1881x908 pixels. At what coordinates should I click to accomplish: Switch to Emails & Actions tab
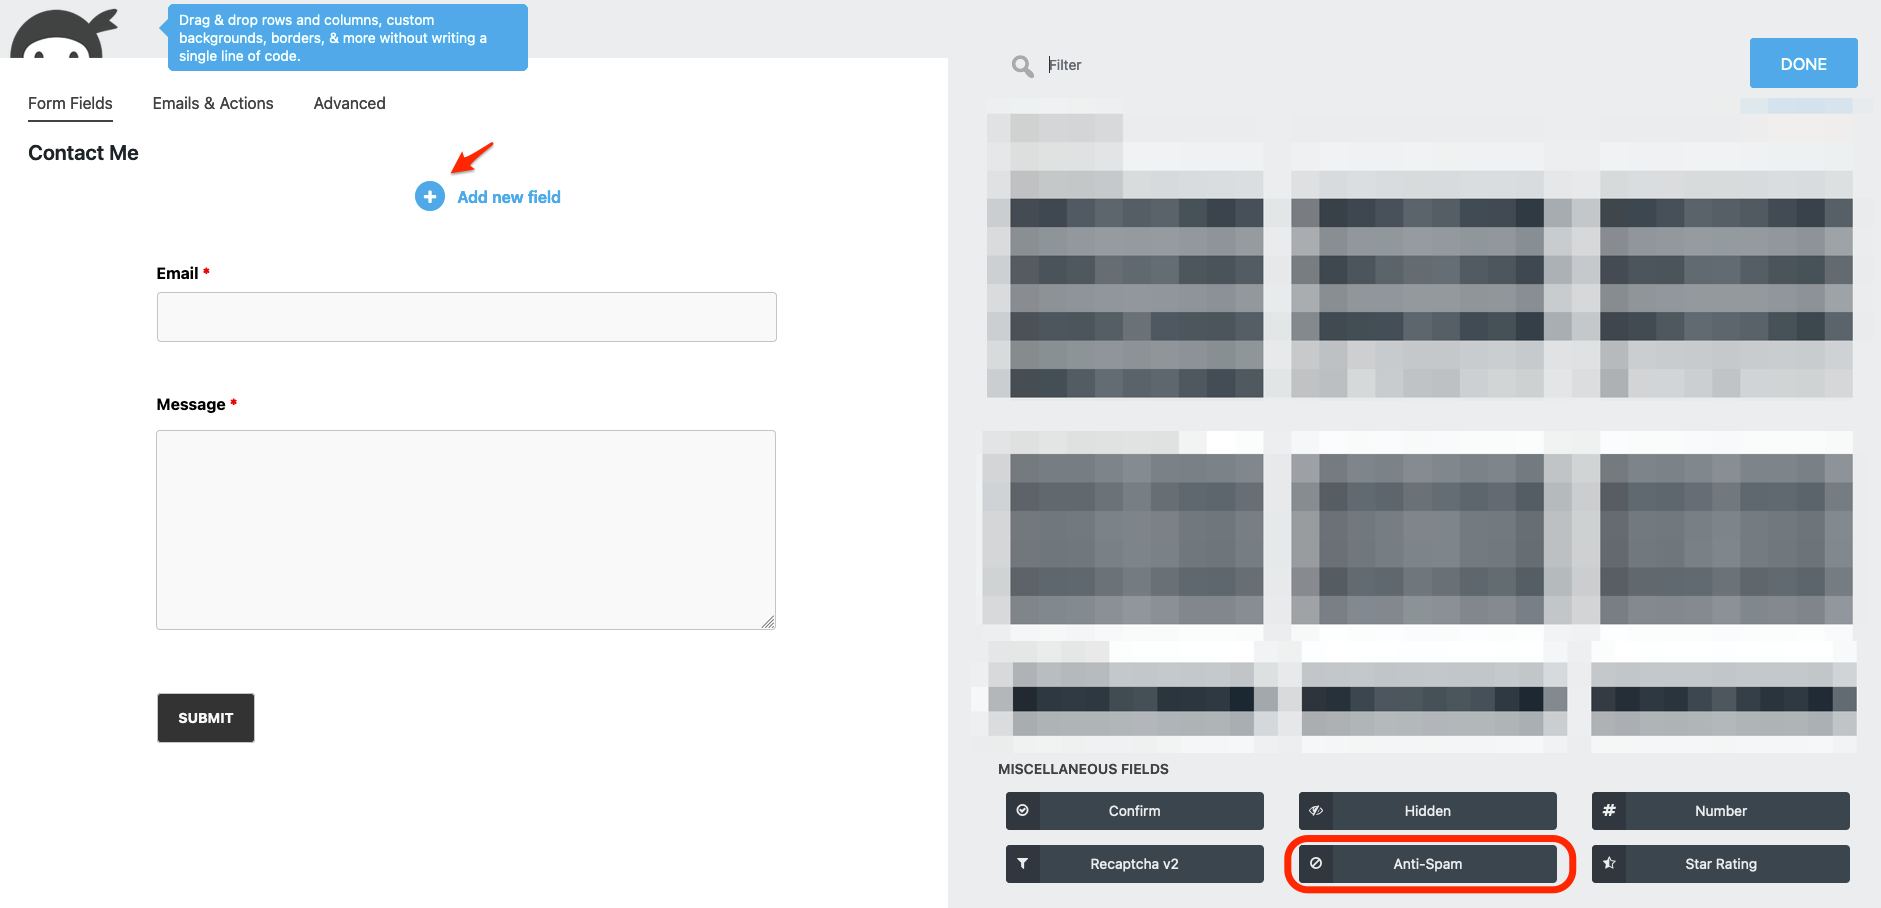[213, 103]
